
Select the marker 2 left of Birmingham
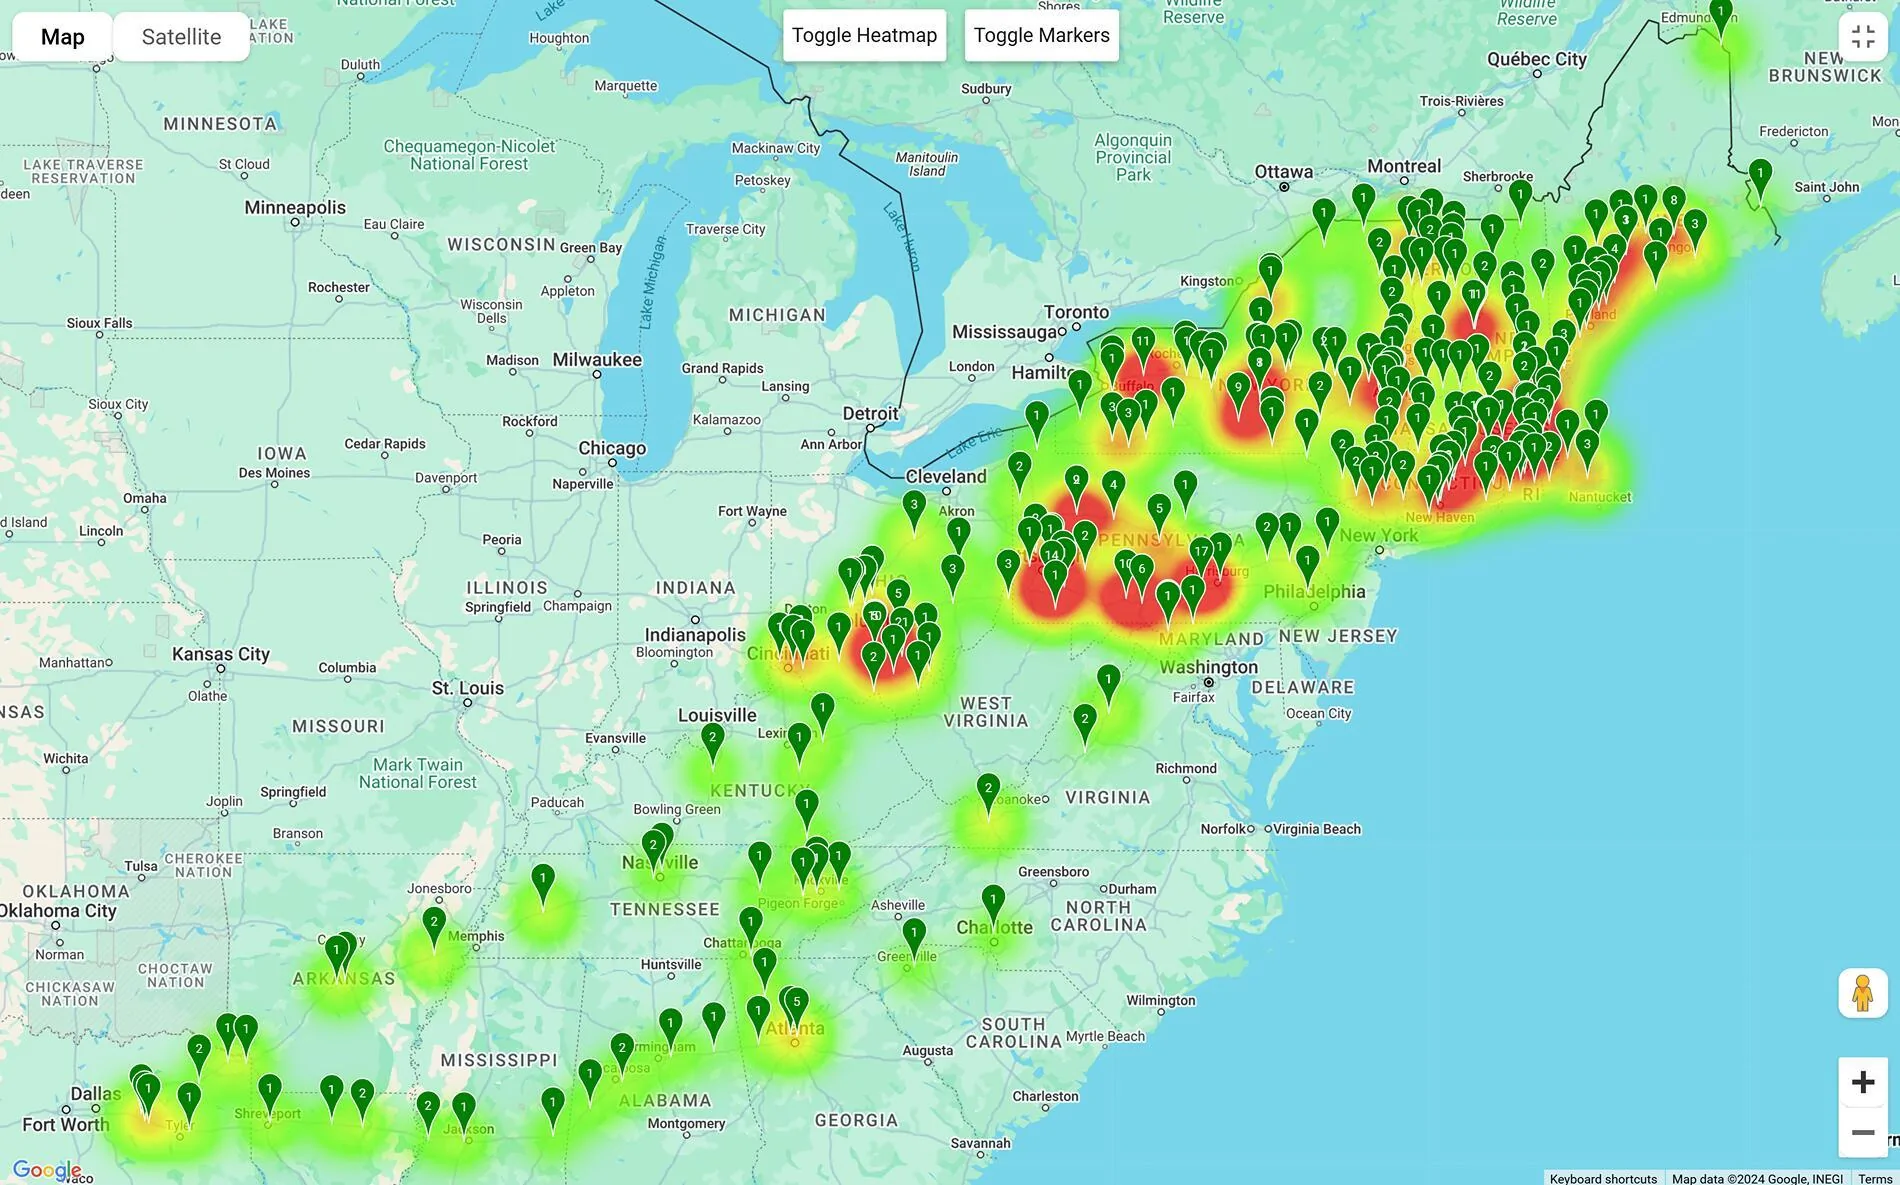click(622, 1053)
